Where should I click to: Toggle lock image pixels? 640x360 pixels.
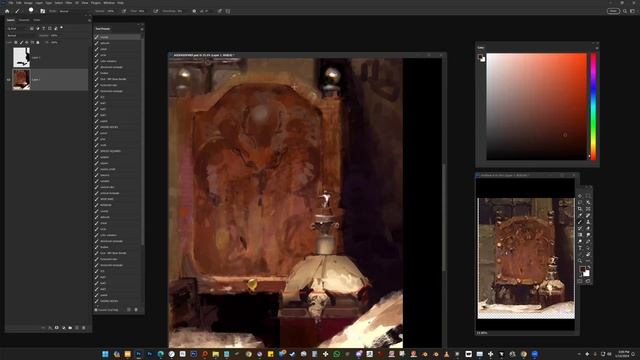pyautogui.click(x=21, y=42)
